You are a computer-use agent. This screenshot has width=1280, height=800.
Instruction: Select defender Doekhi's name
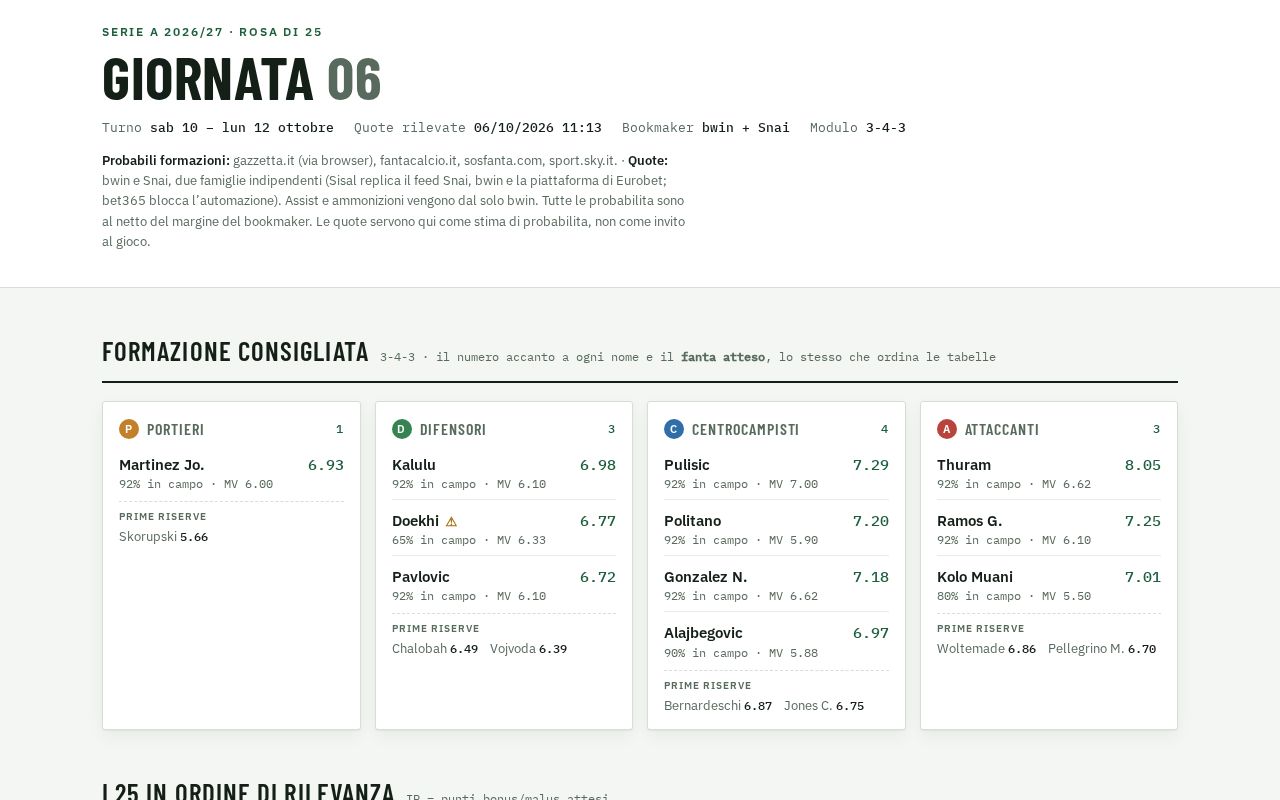416,521
